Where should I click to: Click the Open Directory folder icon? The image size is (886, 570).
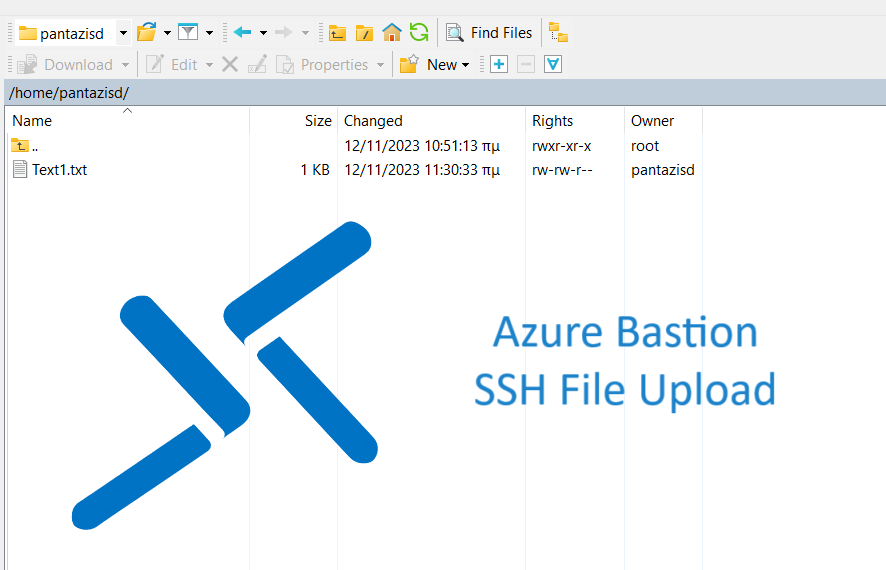tap(146, 33)
